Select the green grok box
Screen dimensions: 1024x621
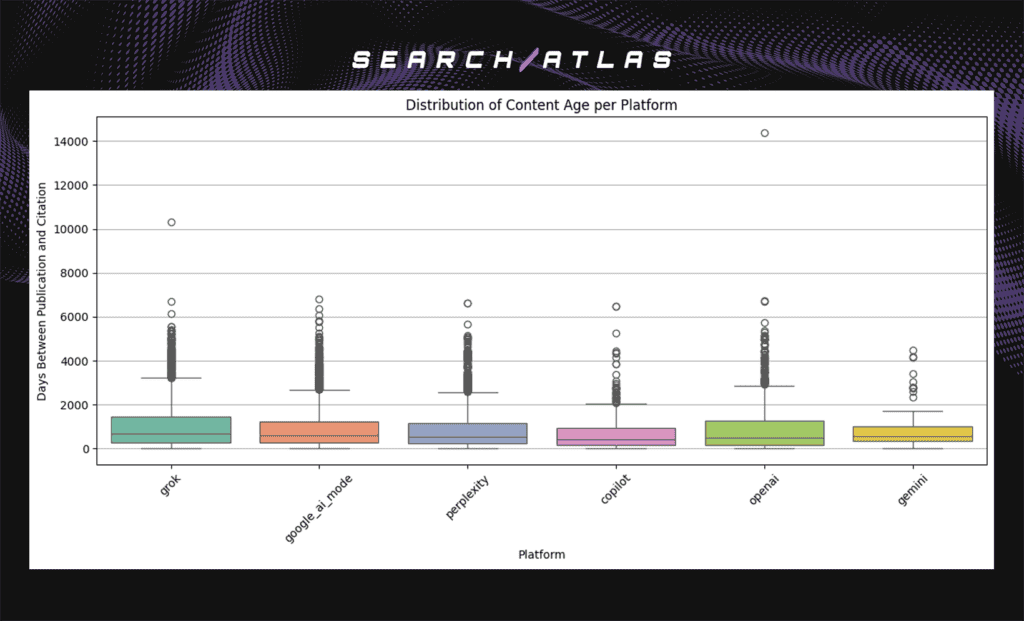coord(171,429)
